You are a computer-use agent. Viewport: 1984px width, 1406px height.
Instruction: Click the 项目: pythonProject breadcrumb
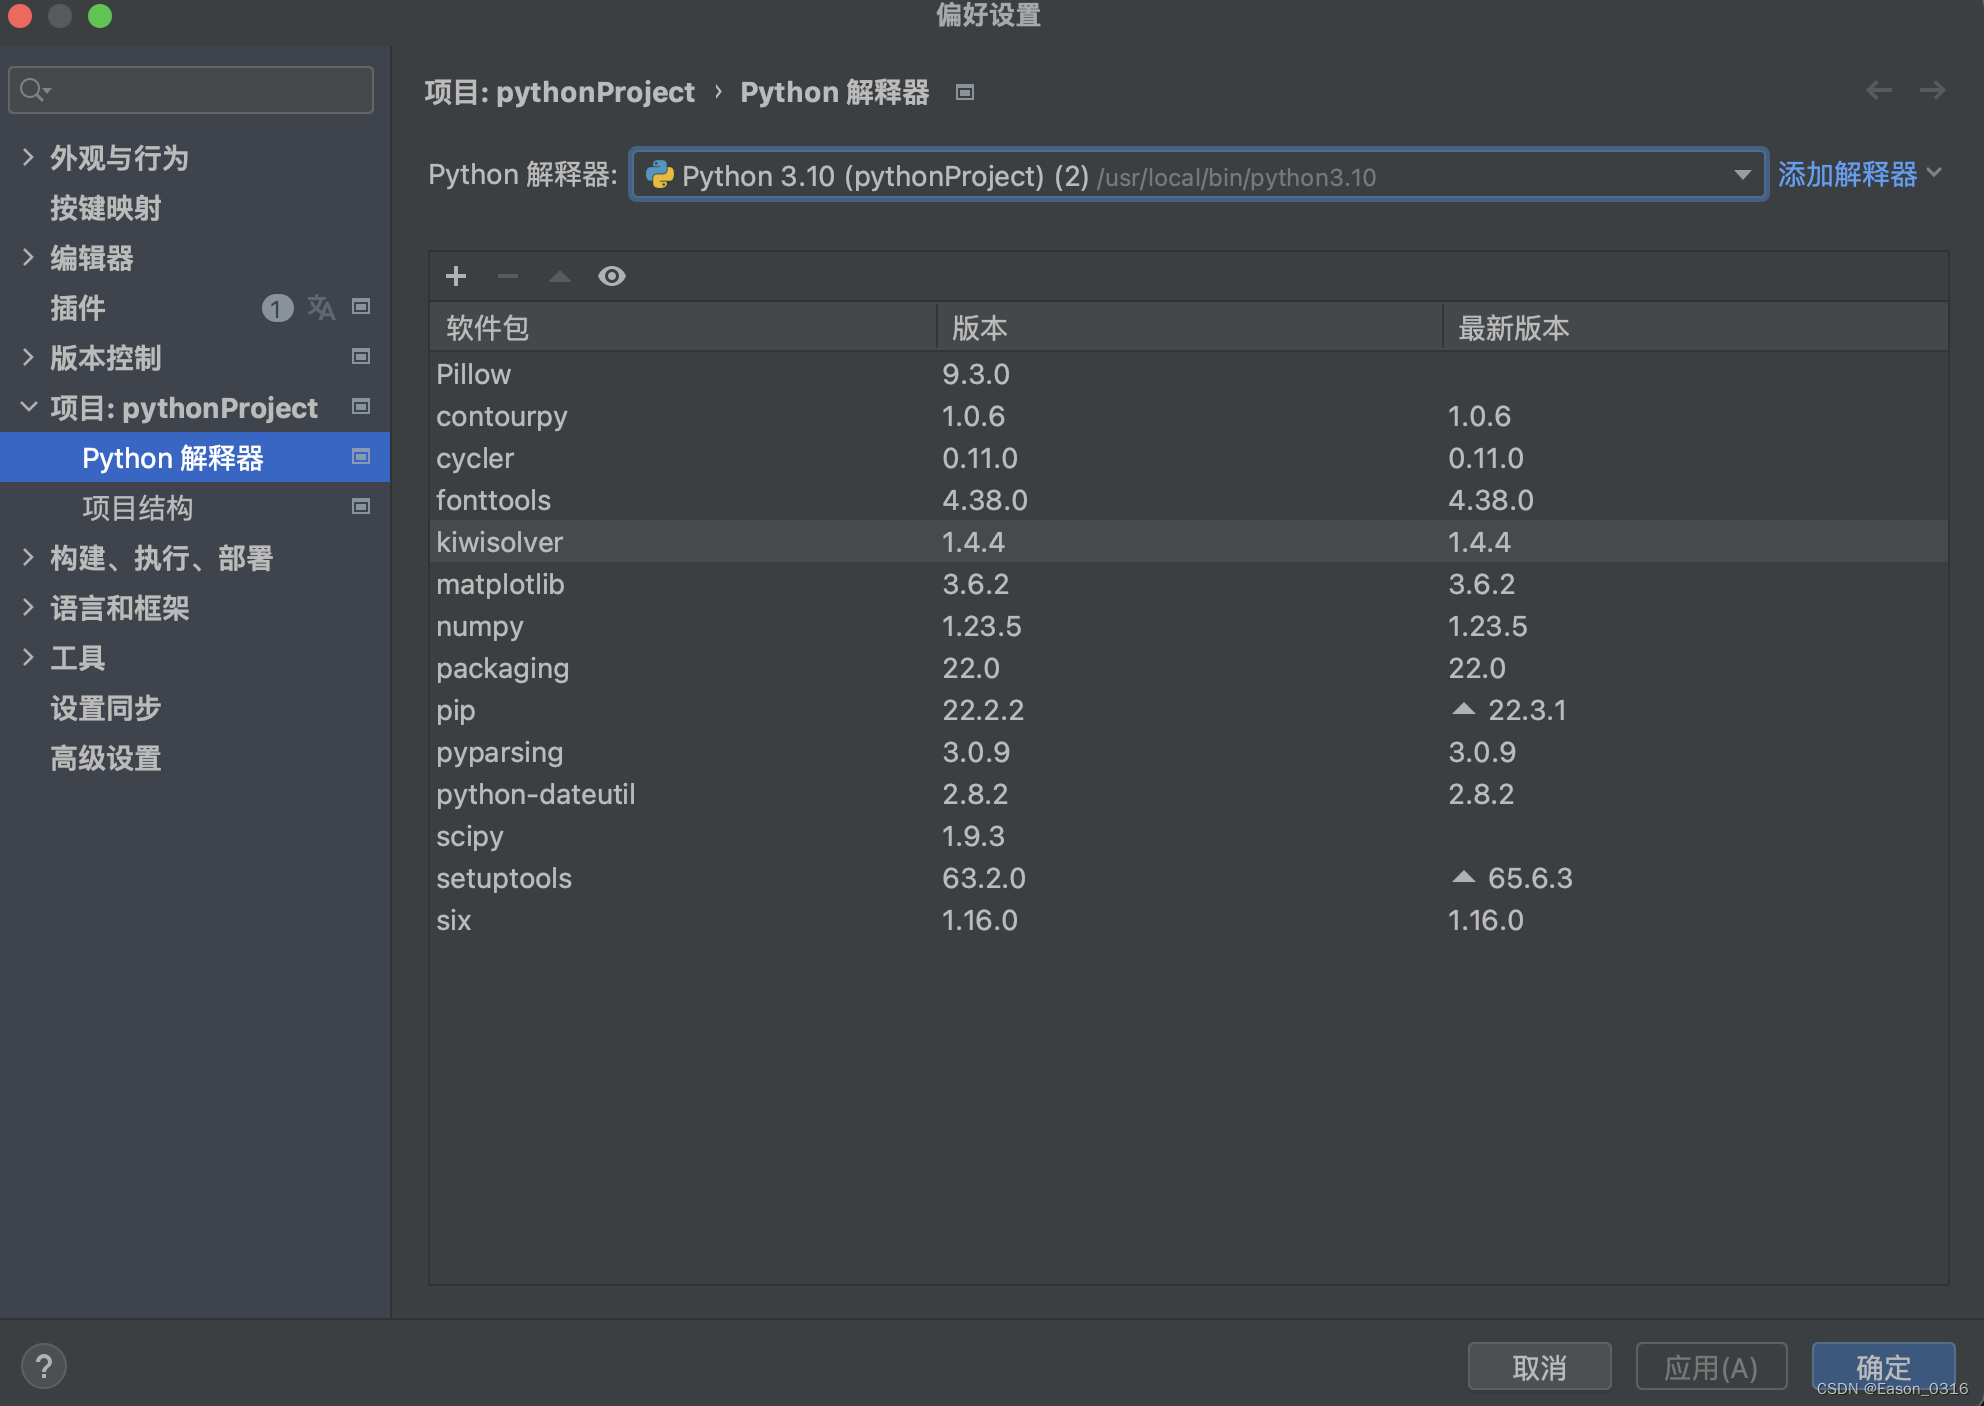(559, 92)
